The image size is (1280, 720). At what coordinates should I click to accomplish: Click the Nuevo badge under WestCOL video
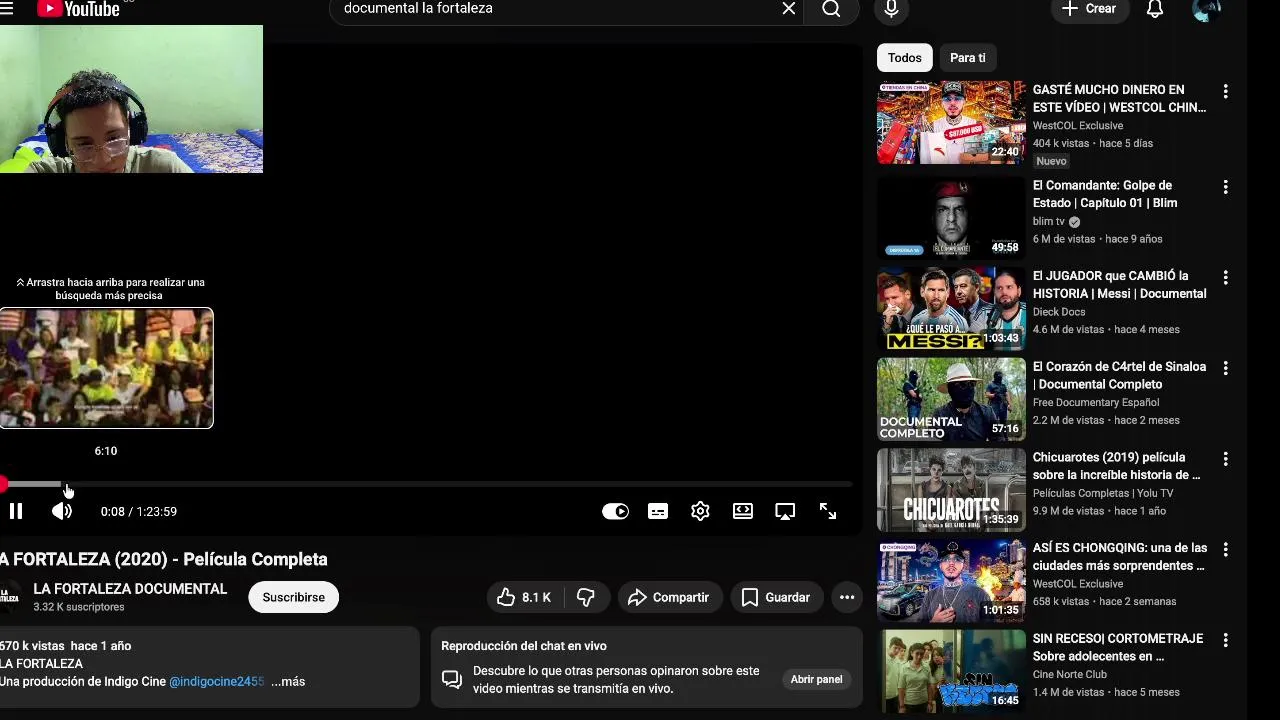(1051, 161)
